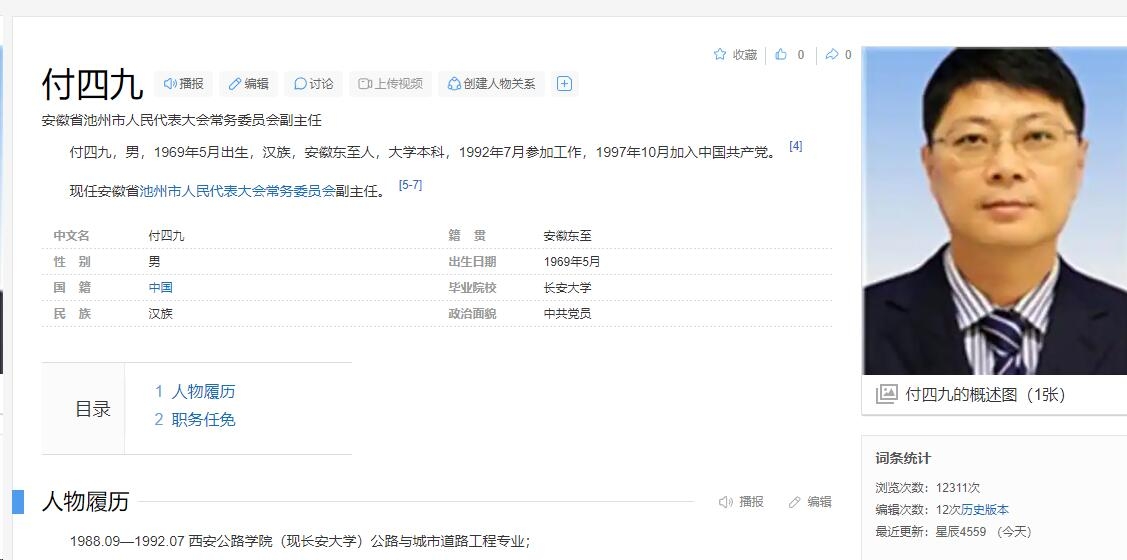This screenshot has height=560, width=1127.
Task: Open the 池州市人民代表大会常务委员会 link
Action: click(x=237, y=191)
